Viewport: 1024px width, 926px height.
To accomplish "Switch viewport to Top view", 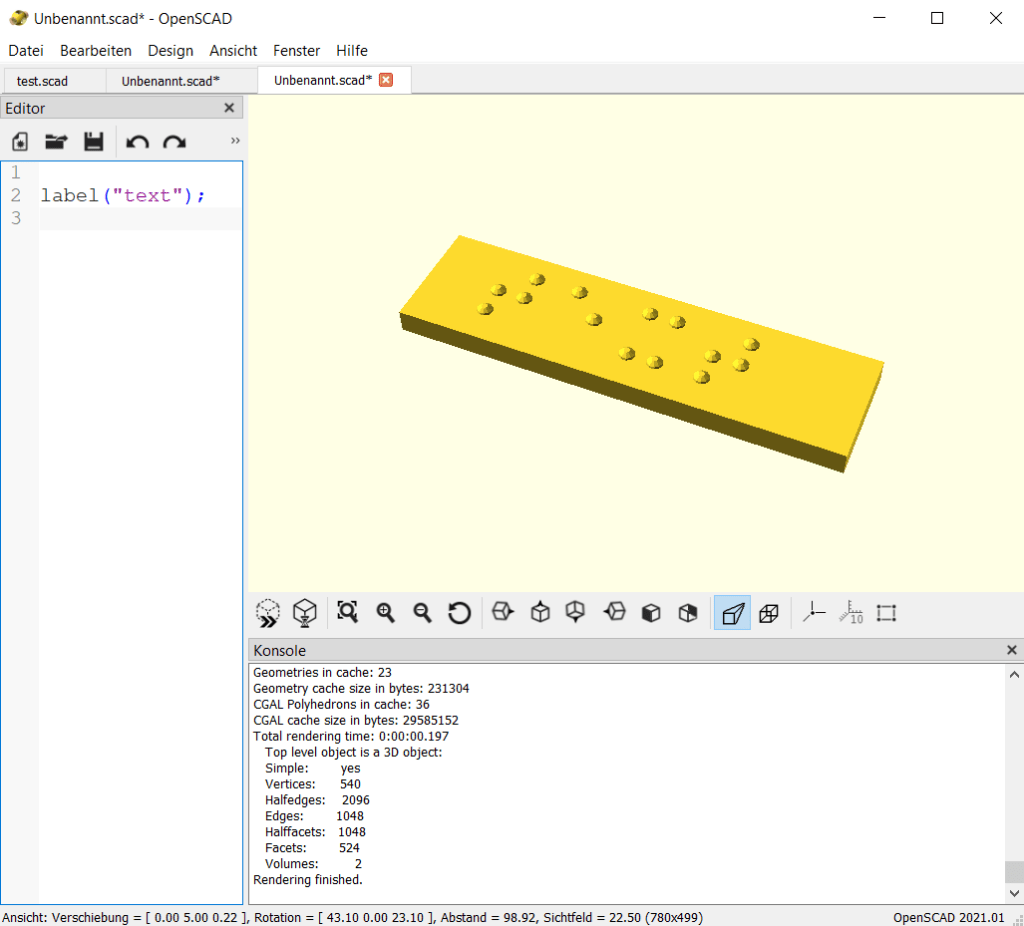I will [540, 612].
